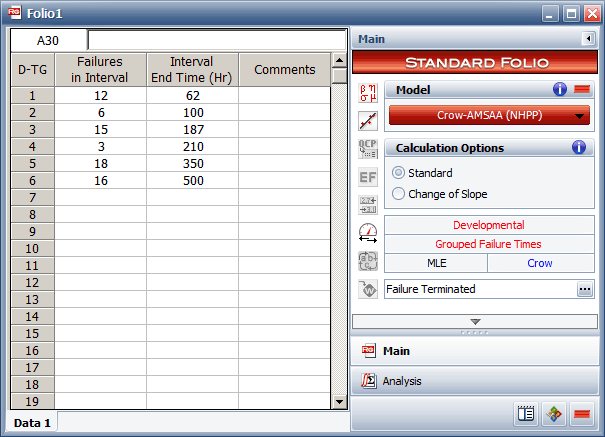Click the Model info icon
The height and width of the screenshot is (437, 605).
(x=560, y=90)
